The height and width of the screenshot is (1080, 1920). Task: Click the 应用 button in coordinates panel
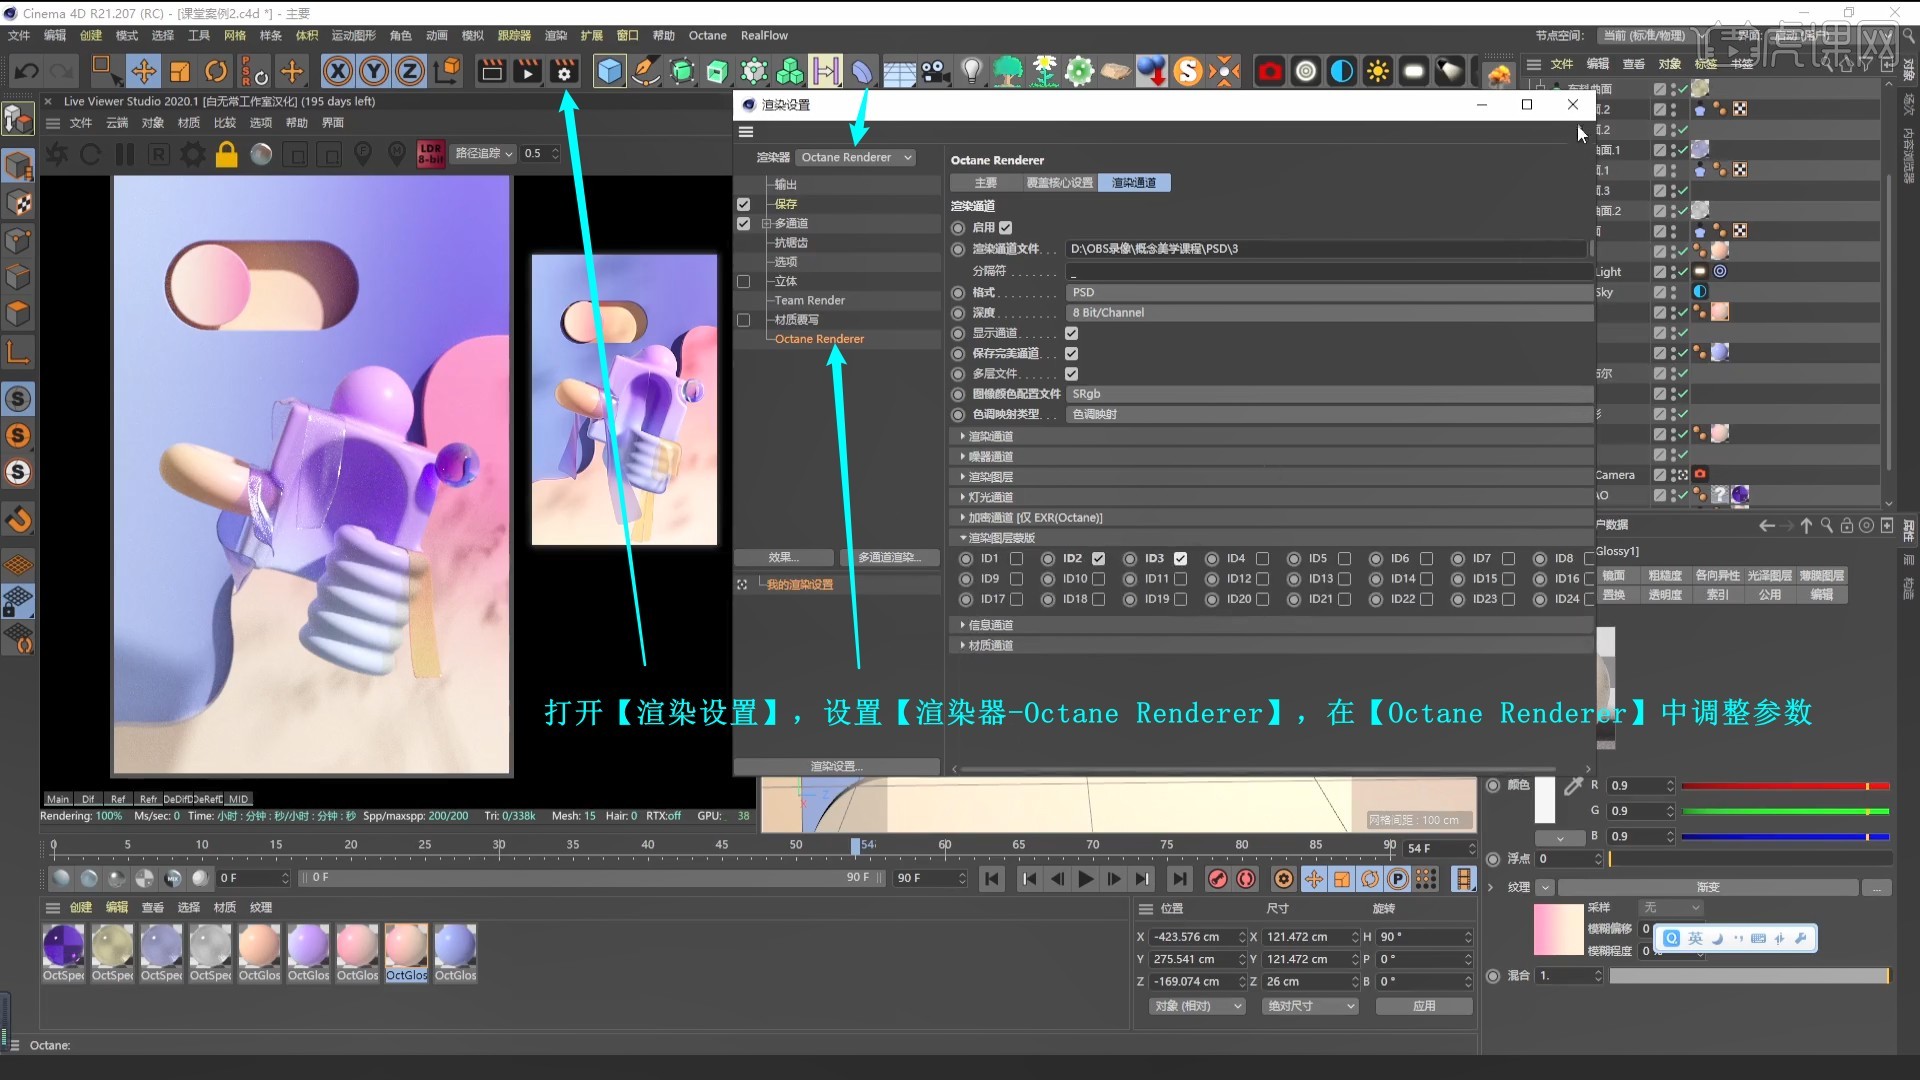(x=1423, y=1006)
